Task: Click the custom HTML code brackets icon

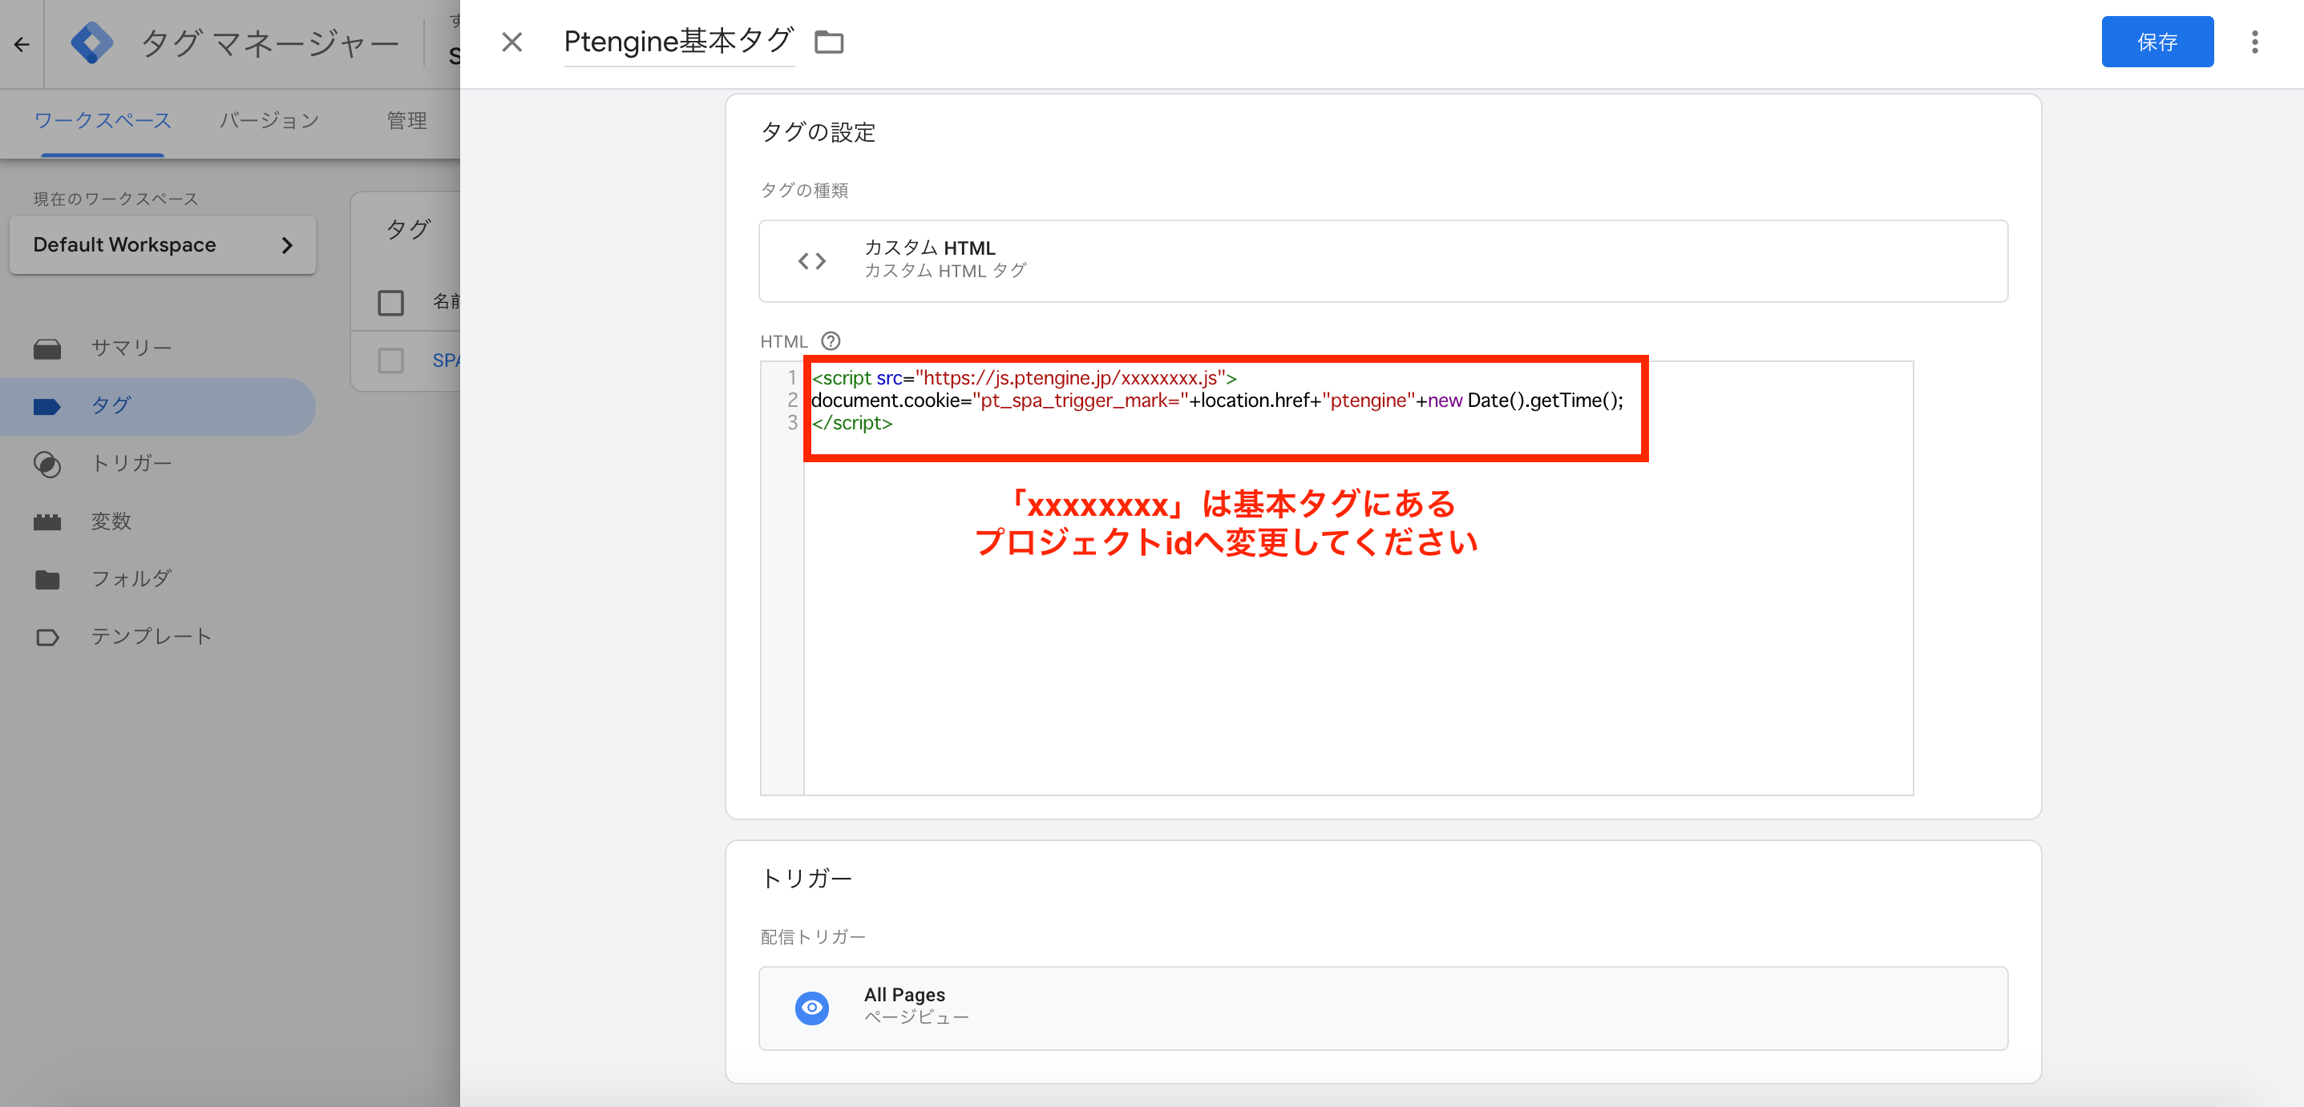Action: [812, 261]
